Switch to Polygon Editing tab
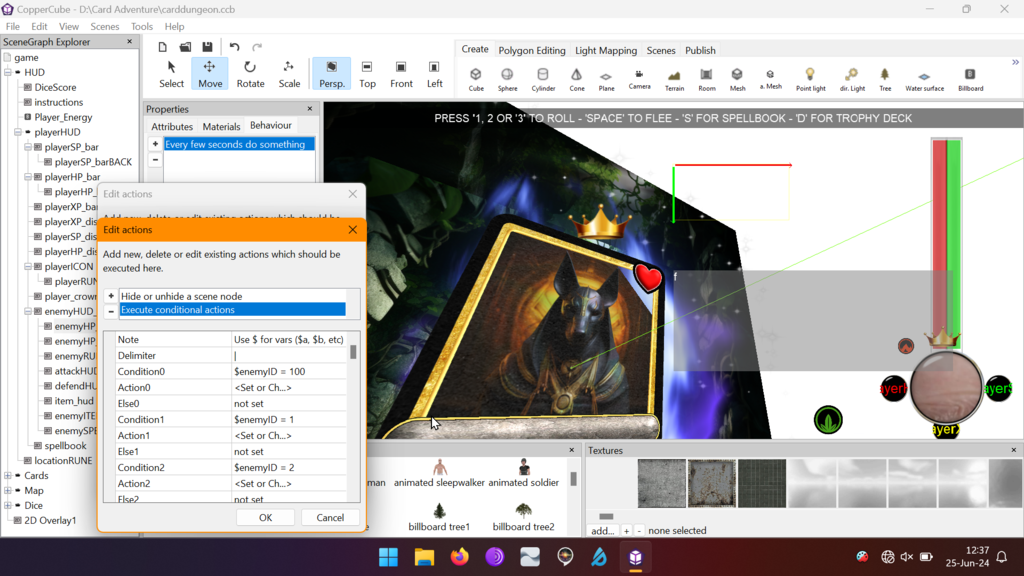The width and height of the screenshot is (1024, 576). [532, 50]
